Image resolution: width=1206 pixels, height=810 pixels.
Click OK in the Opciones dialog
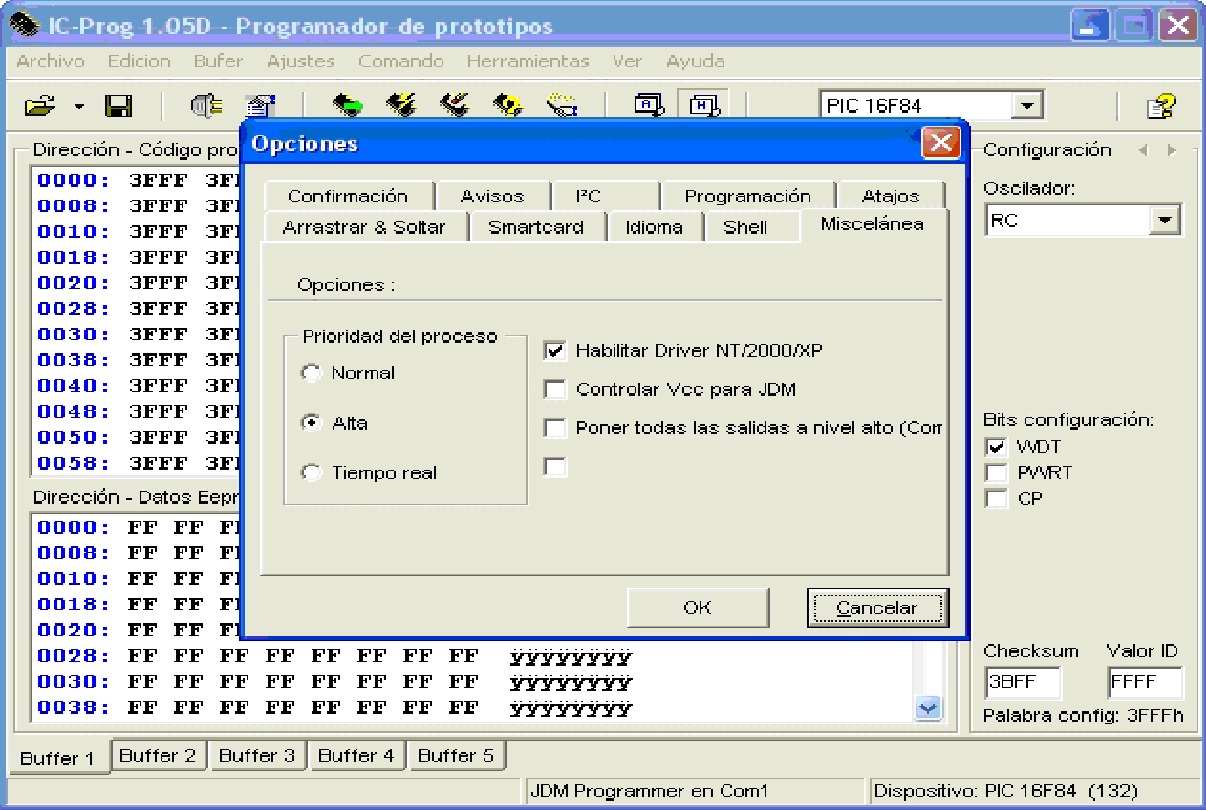tap(697, 607)
